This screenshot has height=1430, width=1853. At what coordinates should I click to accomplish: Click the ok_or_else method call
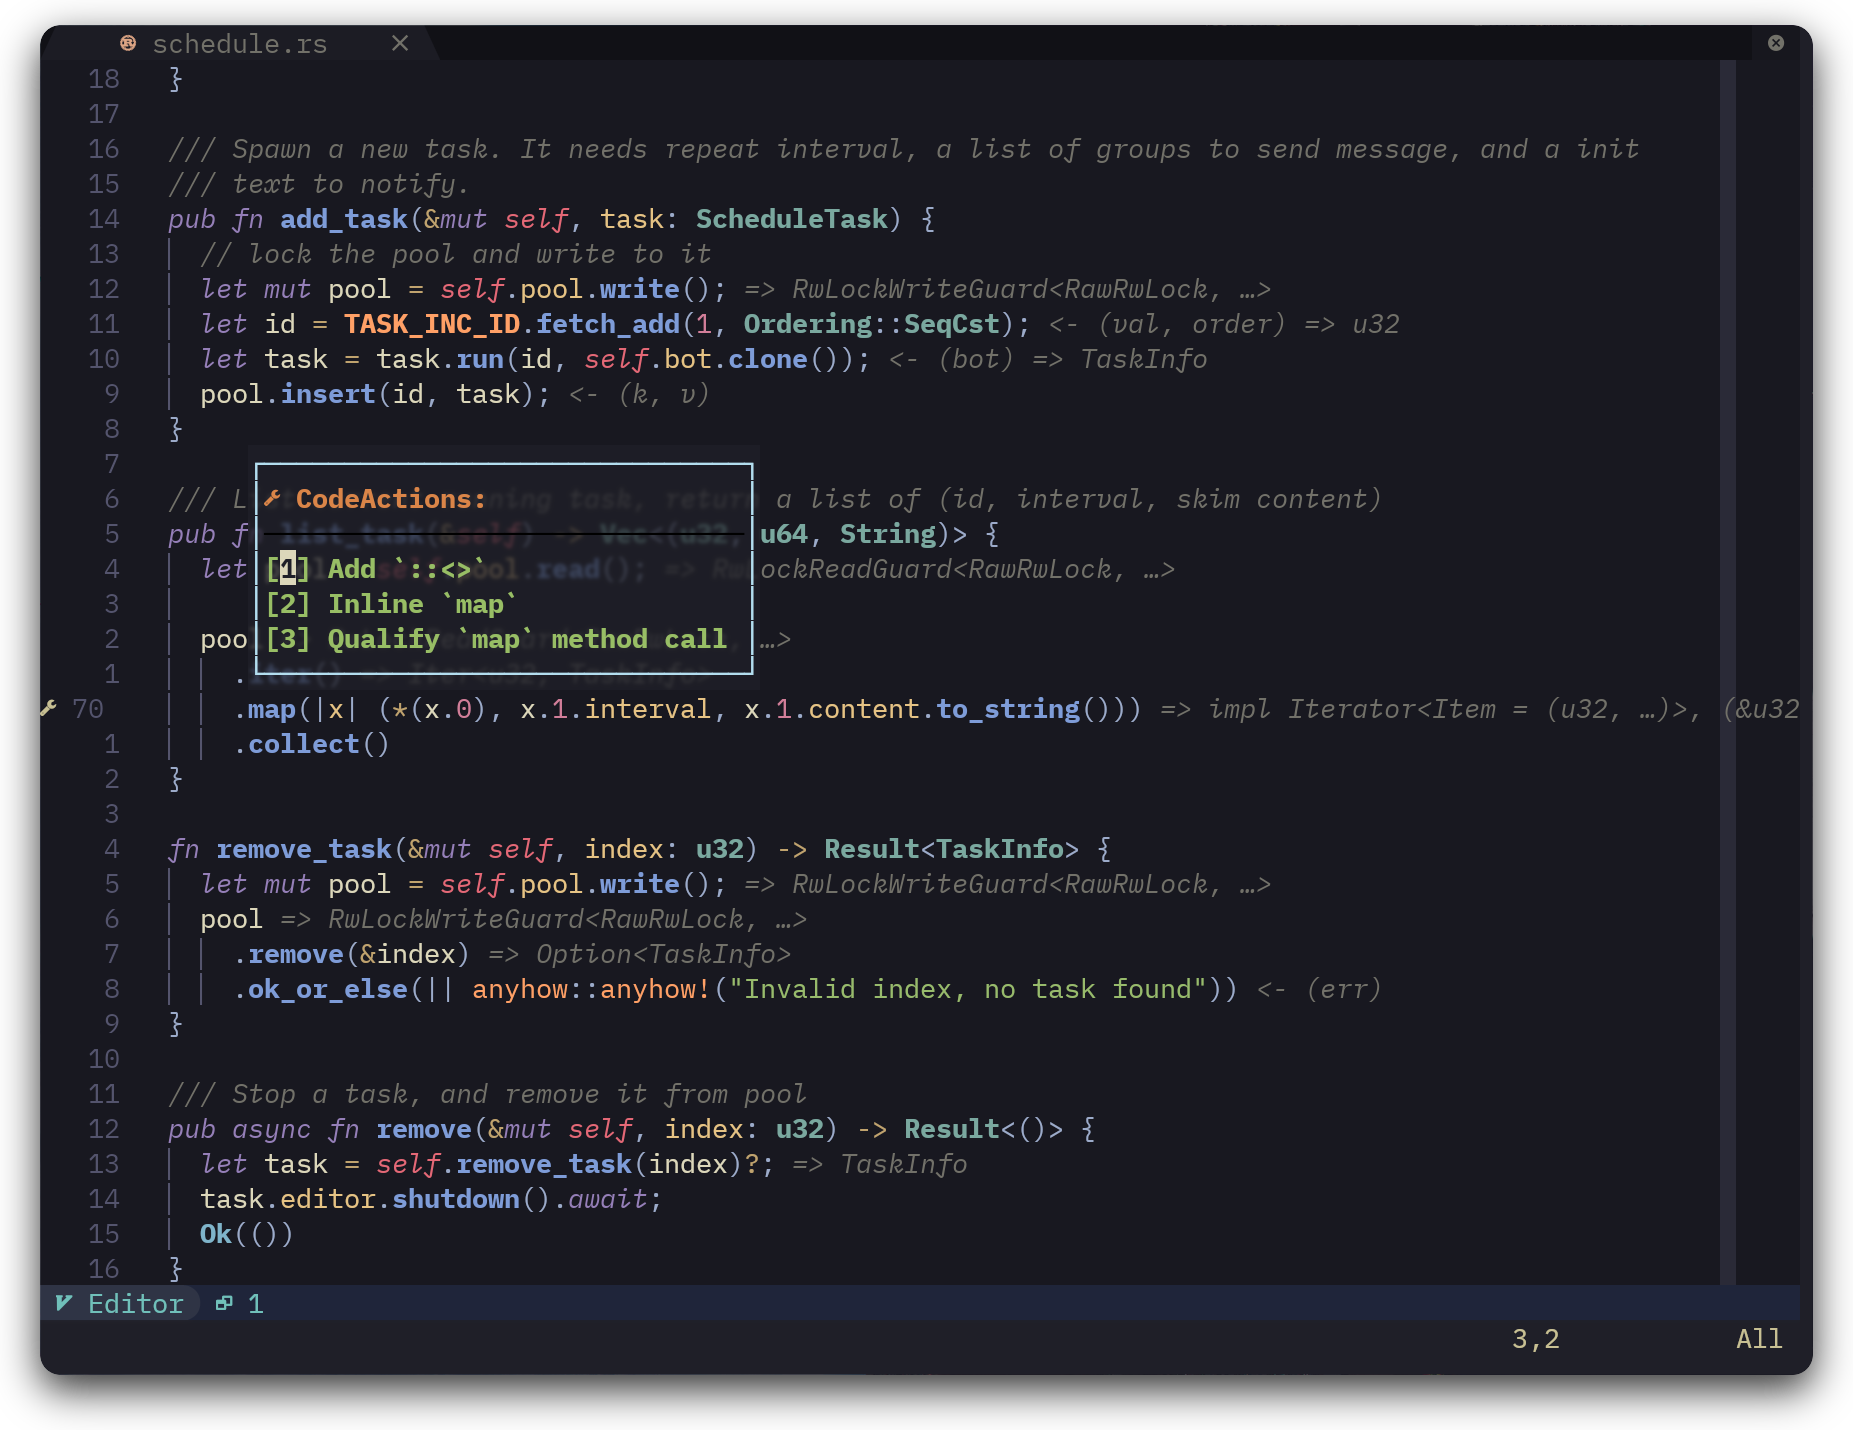pyautogui.click(x=328, y=989)
